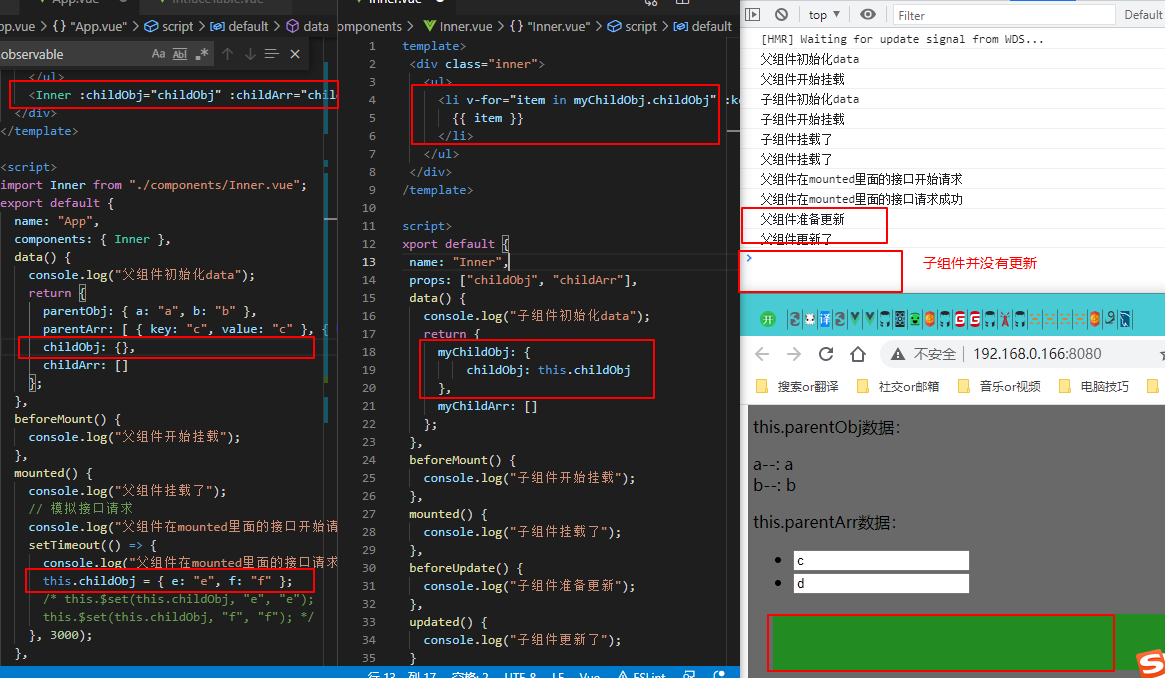Image resolution: width=1165 pixels, height=678 pixels.
Task: Click the green smiley face bookmark icon
Action: [915, 319]
